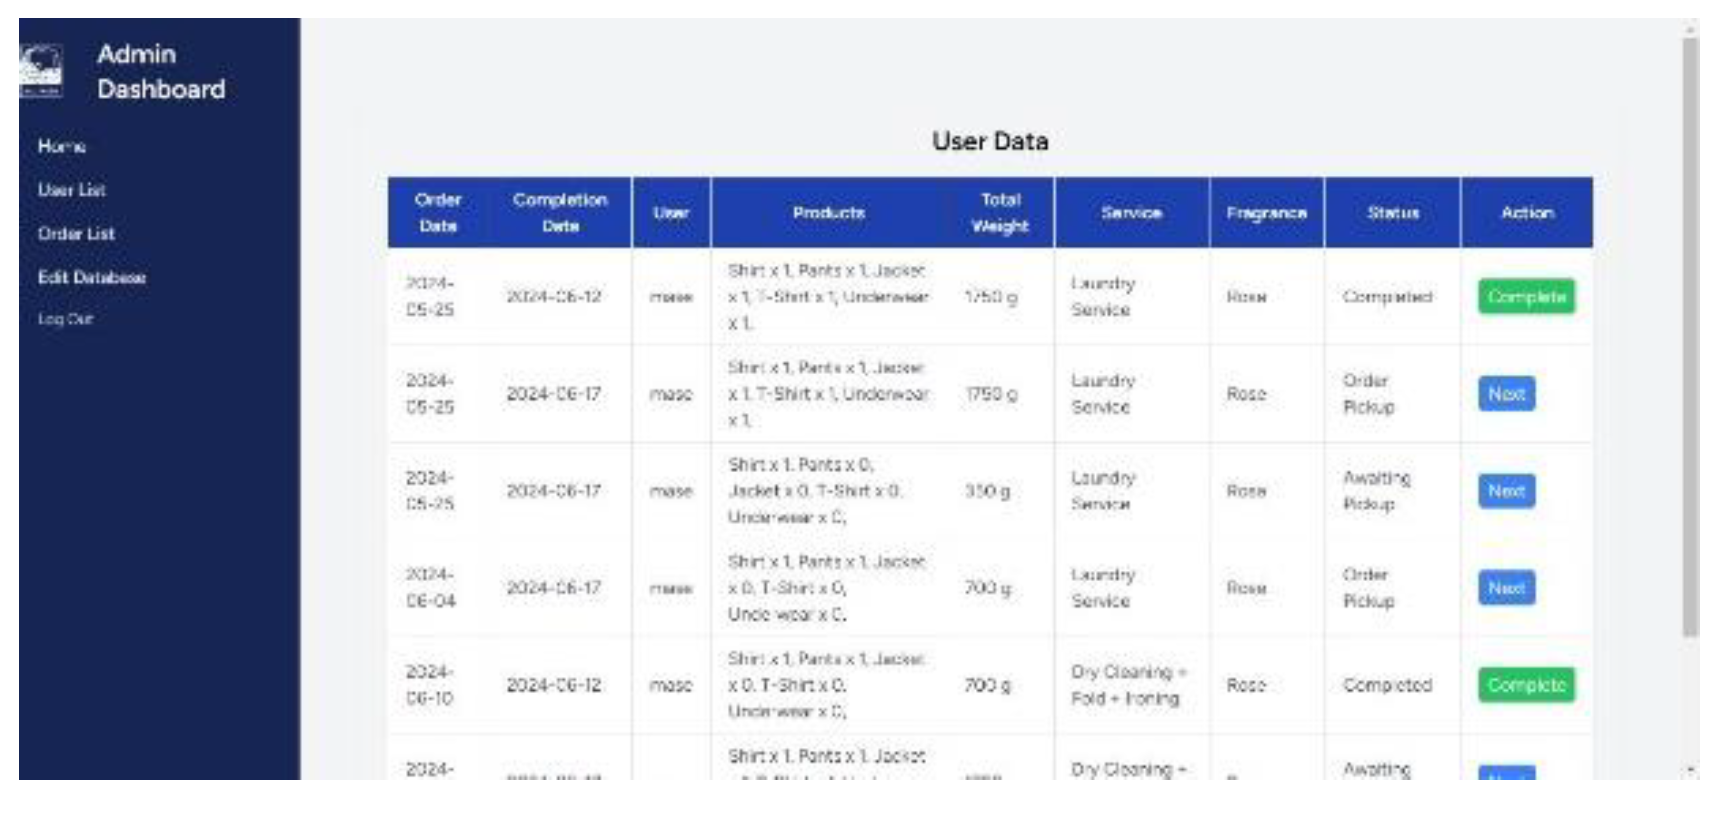
Task: Open the Home page in sidebar
Action: (x=62, y=146)
